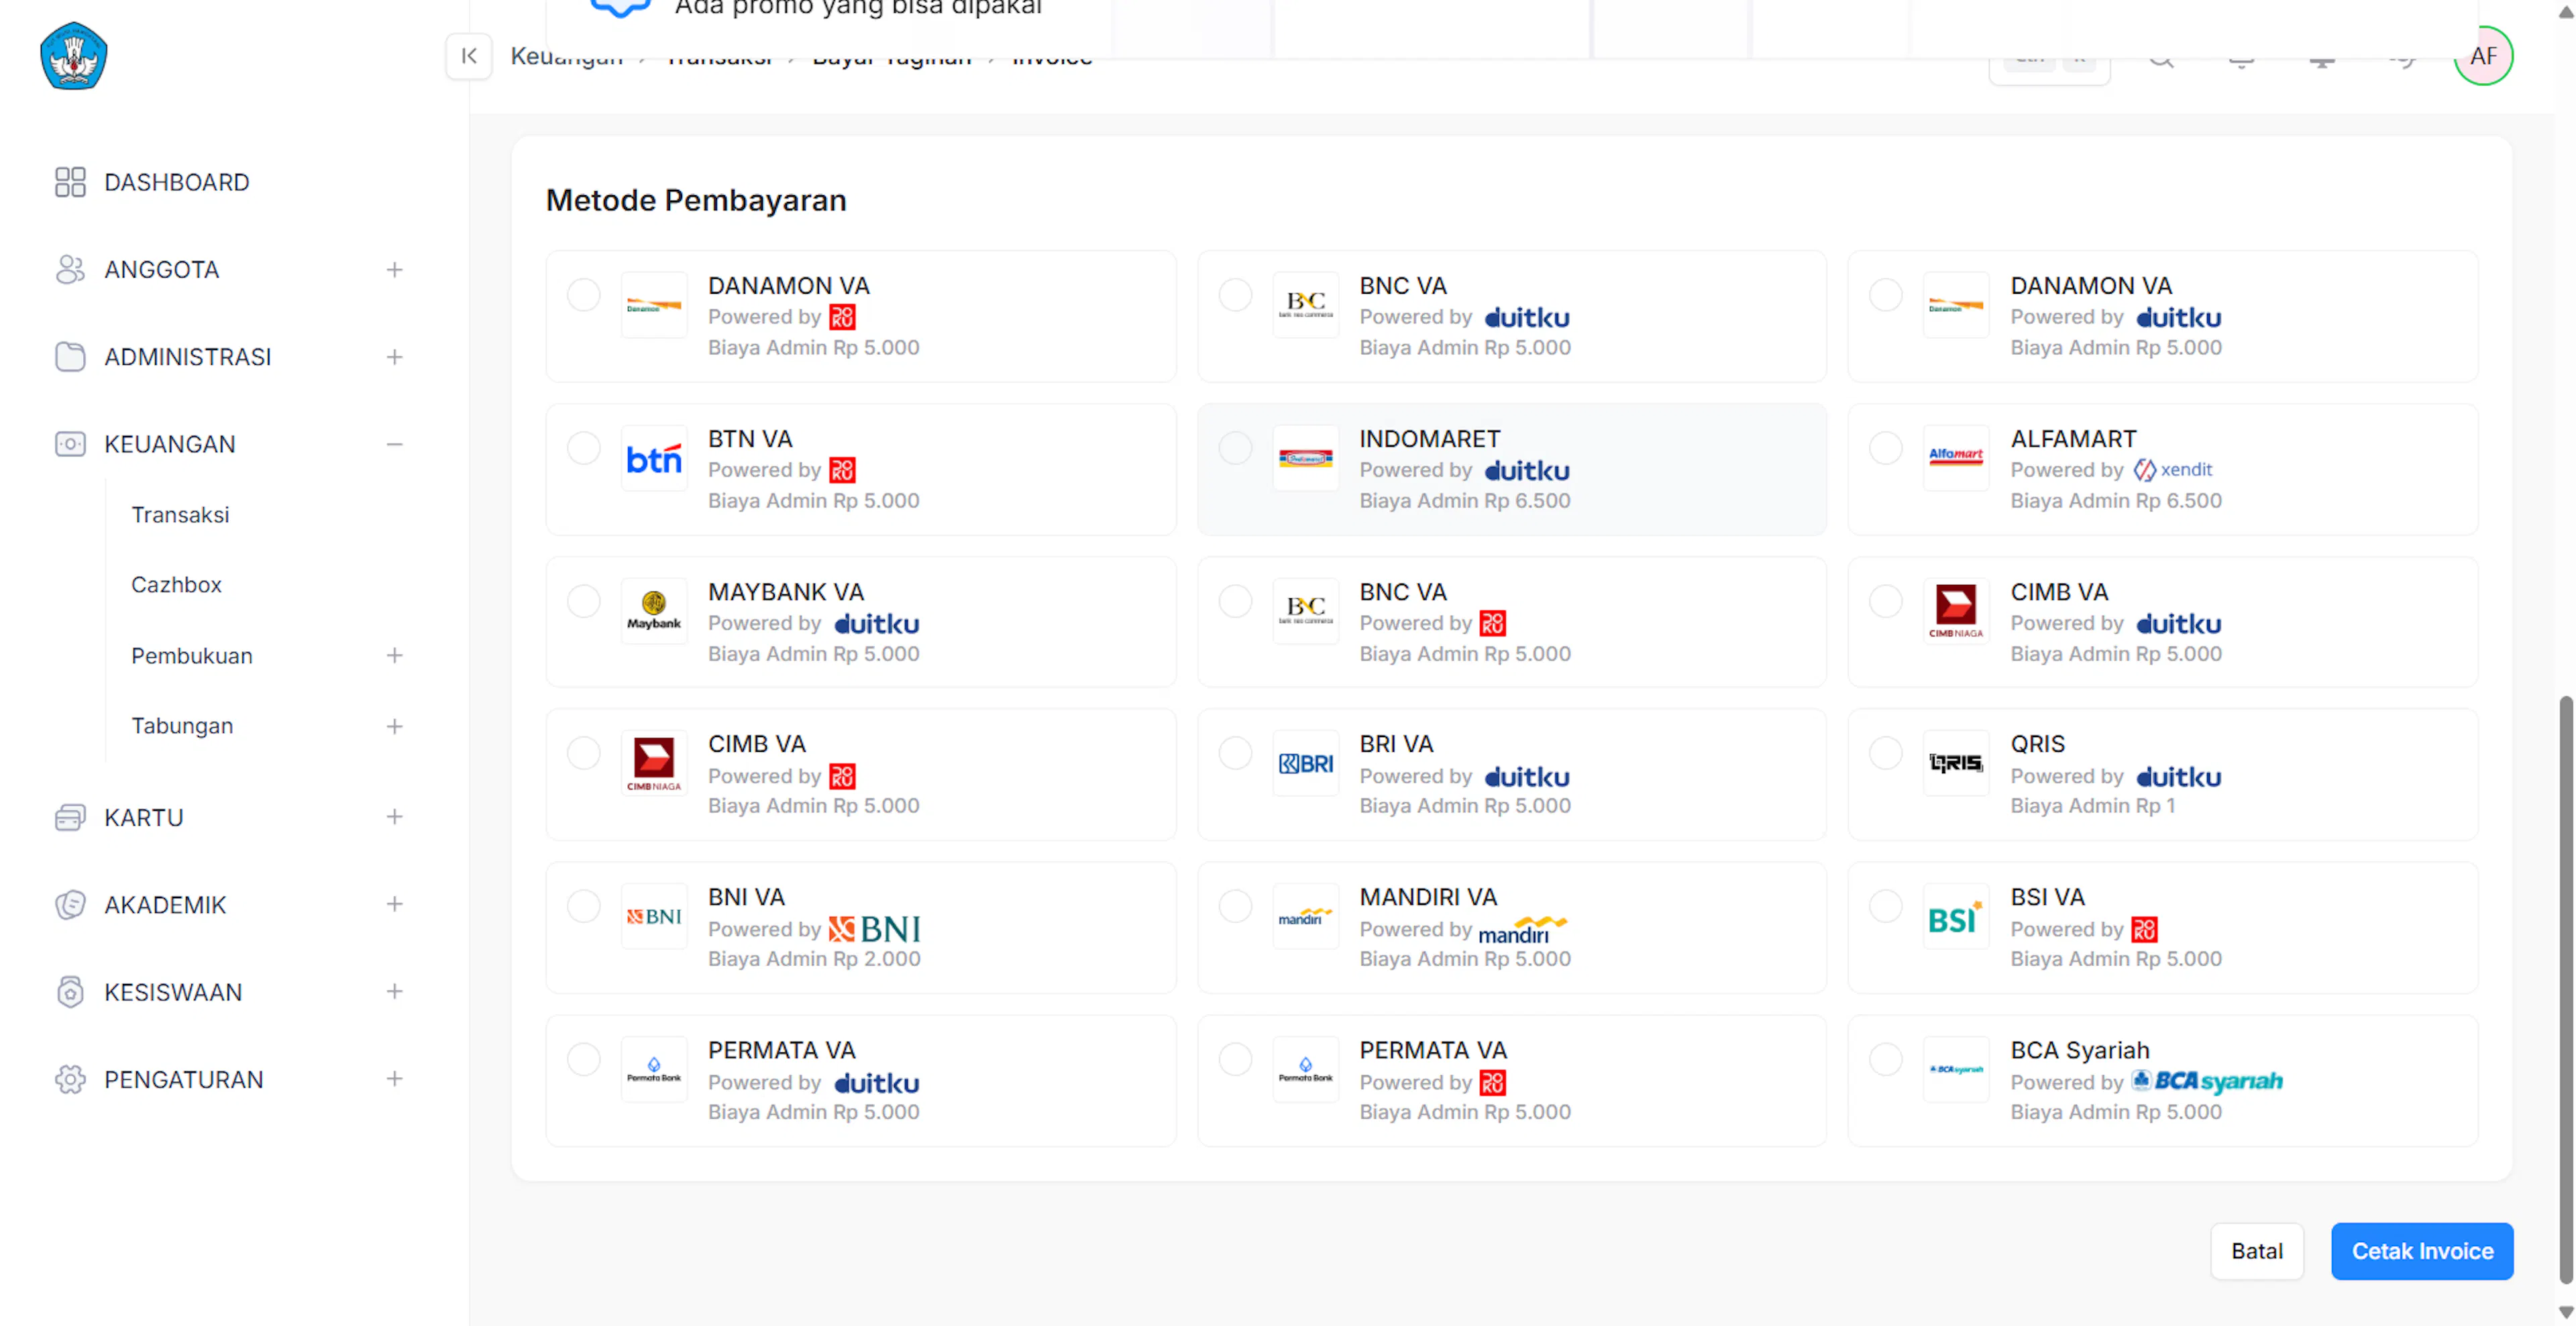Viewport: 2576px width, 1326px height.
Task: Click the Kartu card icon
Action: coord(70,817)
